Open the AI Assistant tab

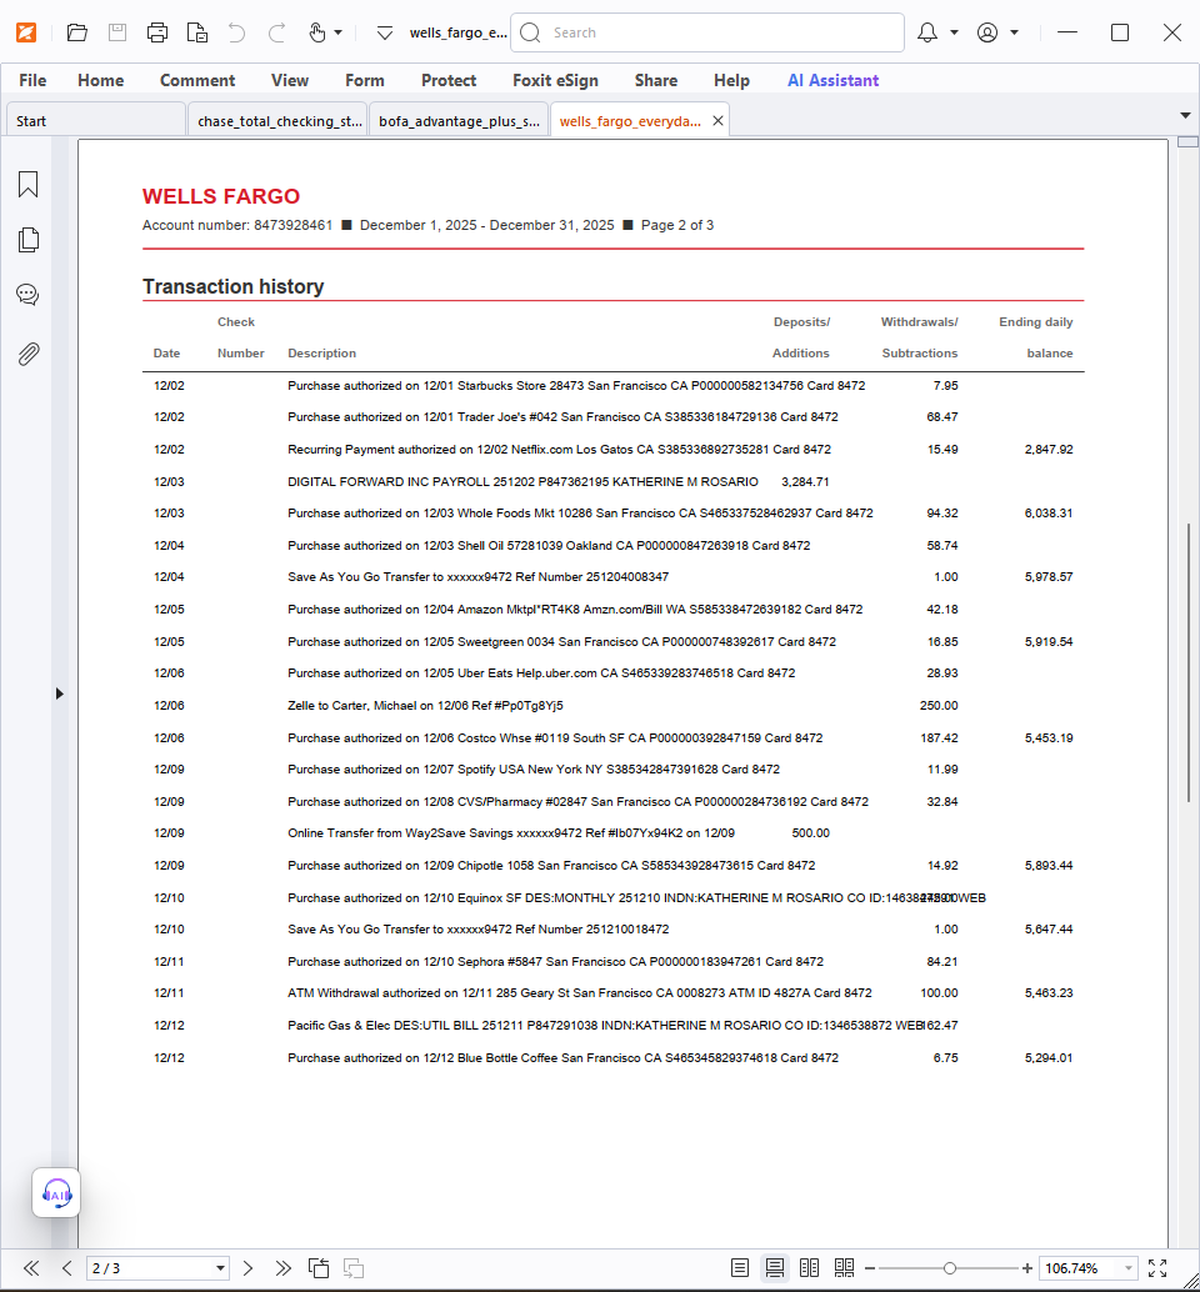point(833,80)
